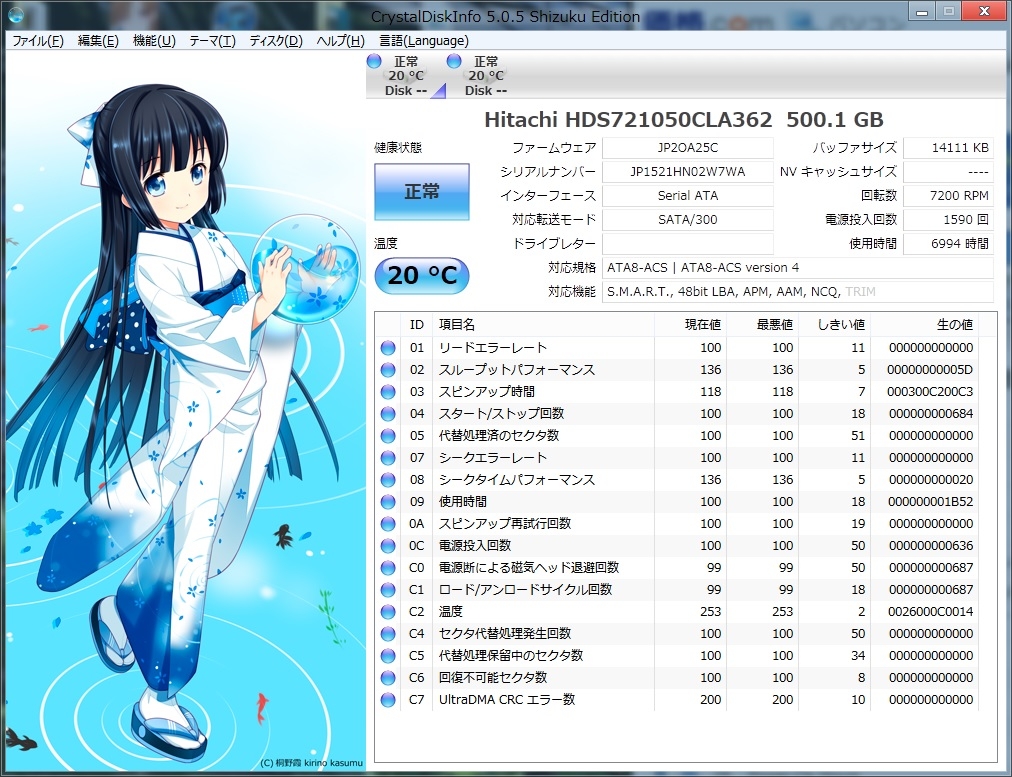The height and width of the screenshot is (777, 1012).
Task: Click the status orb for row C2 温度
Action: point(388,611)
